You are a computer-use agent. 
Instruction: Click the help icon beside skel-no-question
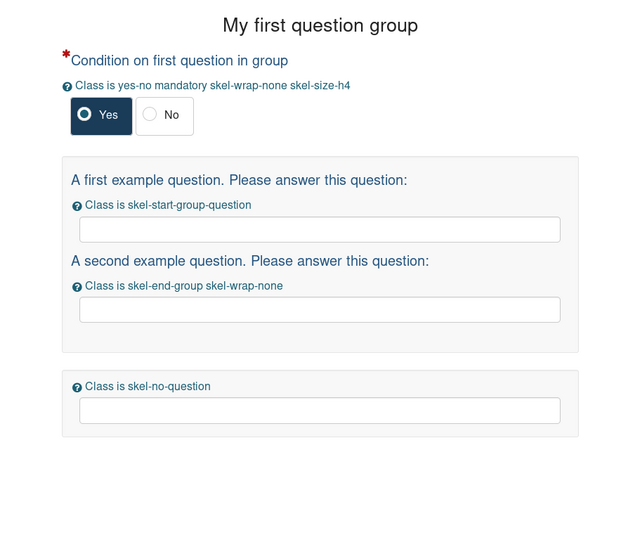tap(77, 387)
